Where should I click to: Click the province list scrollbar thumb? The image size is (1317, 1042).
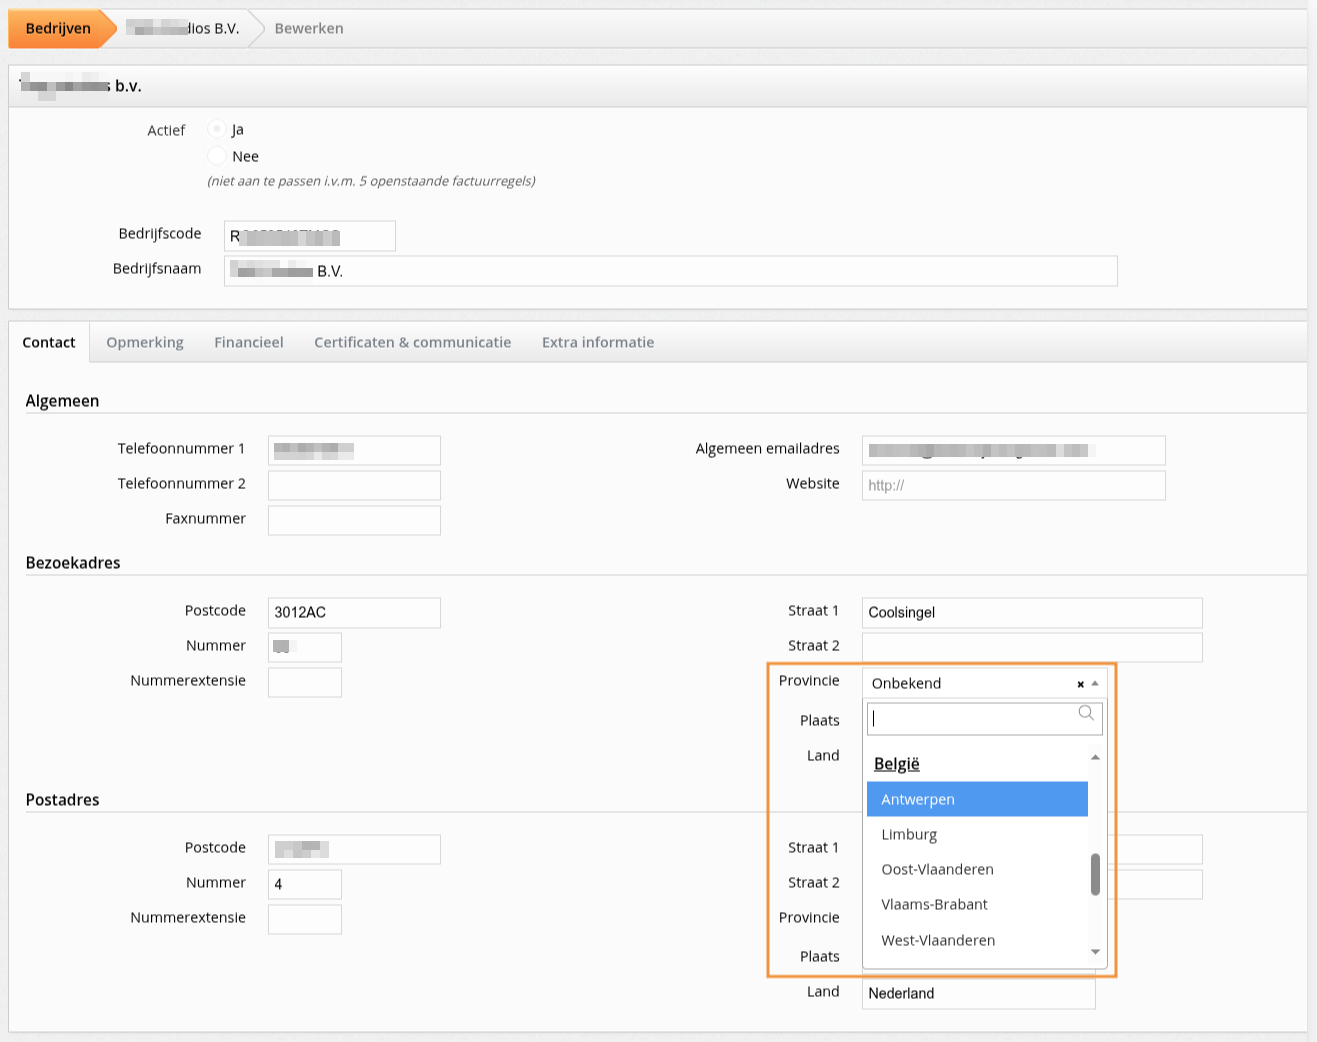1095,874
